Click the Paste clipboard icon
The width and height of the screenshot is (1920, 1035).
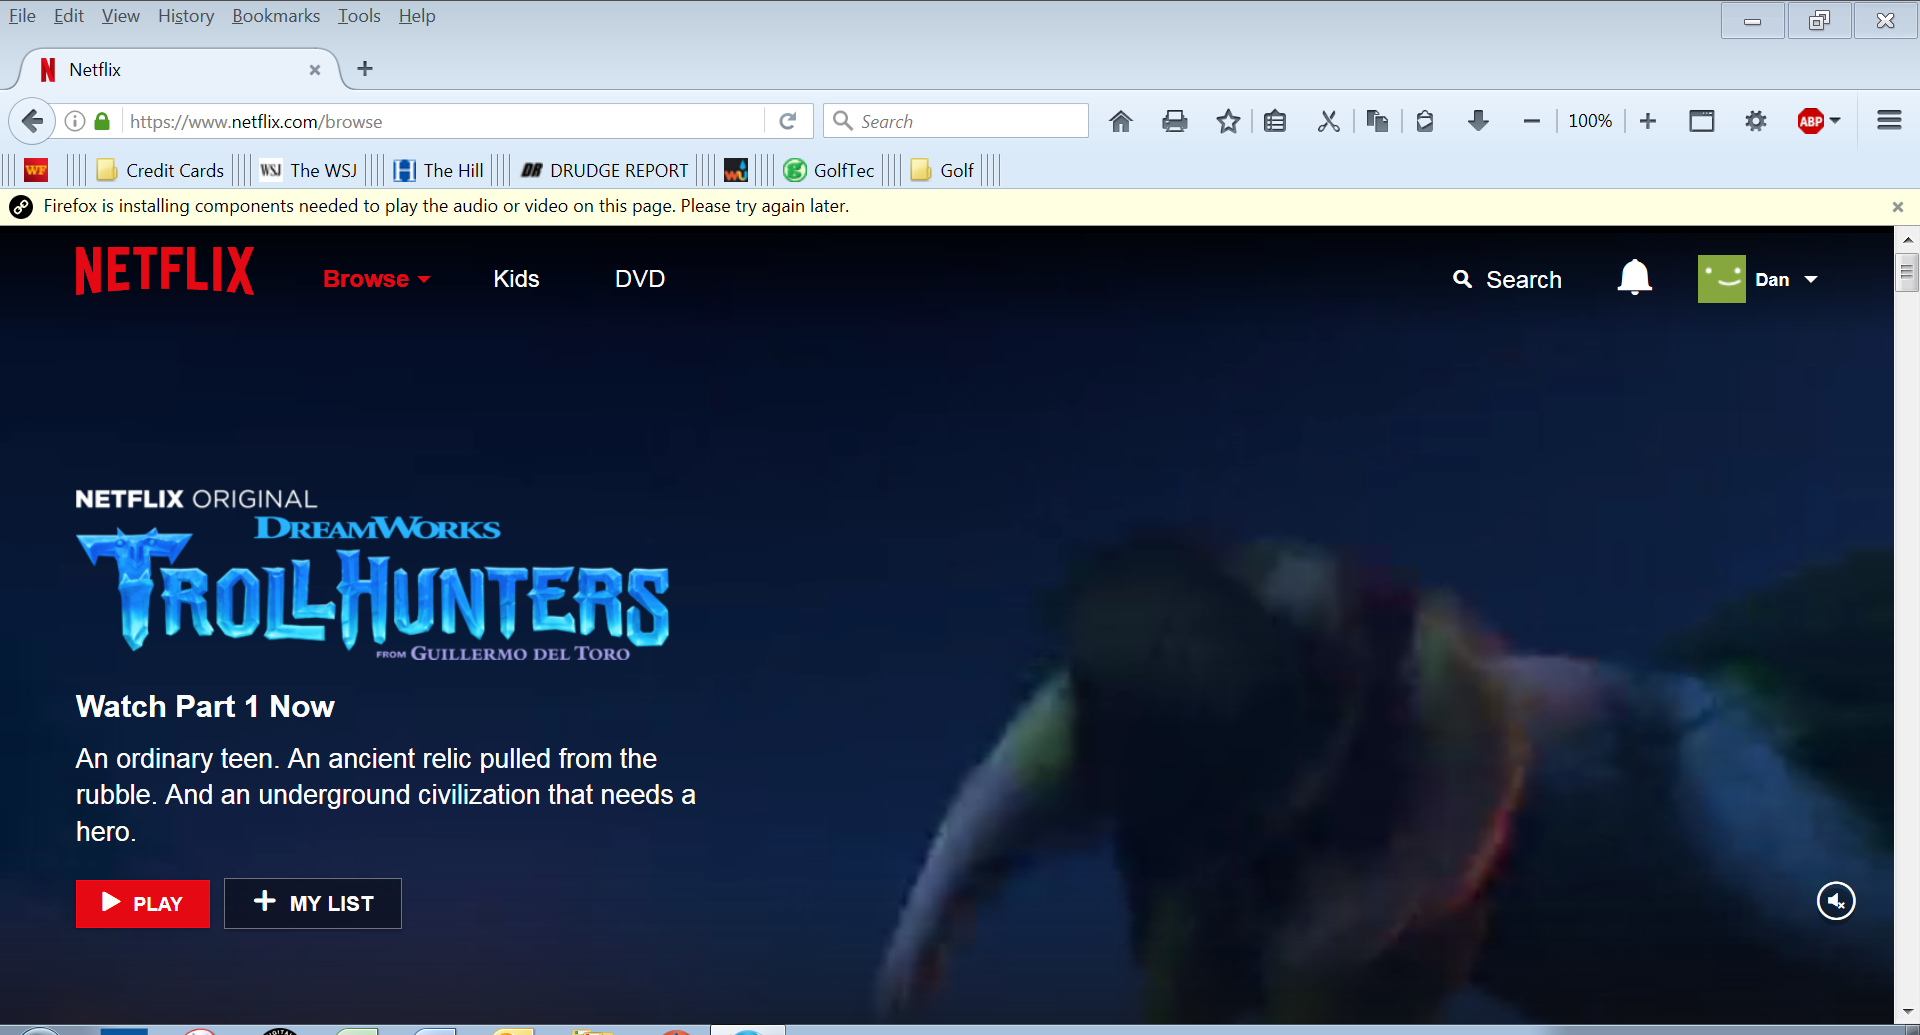click(x=1425, y=121)
